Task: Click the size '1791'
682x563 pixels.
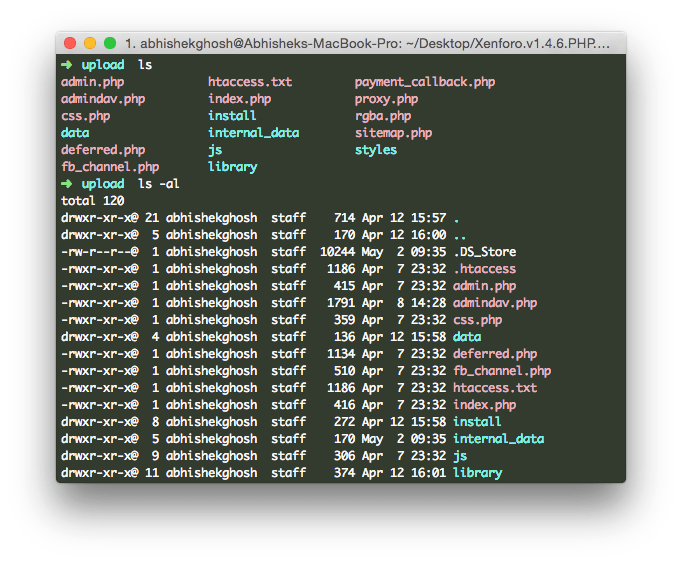Action: point(341,303)
